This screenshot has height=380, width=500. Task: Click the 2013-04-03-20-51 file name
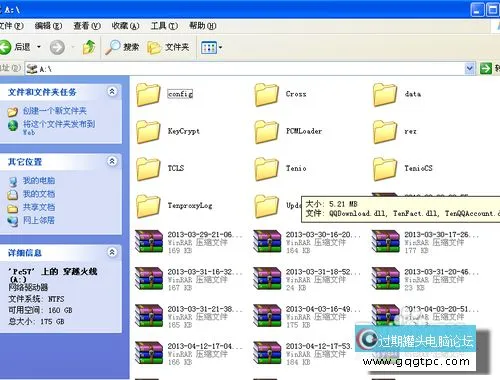[441, 309]
